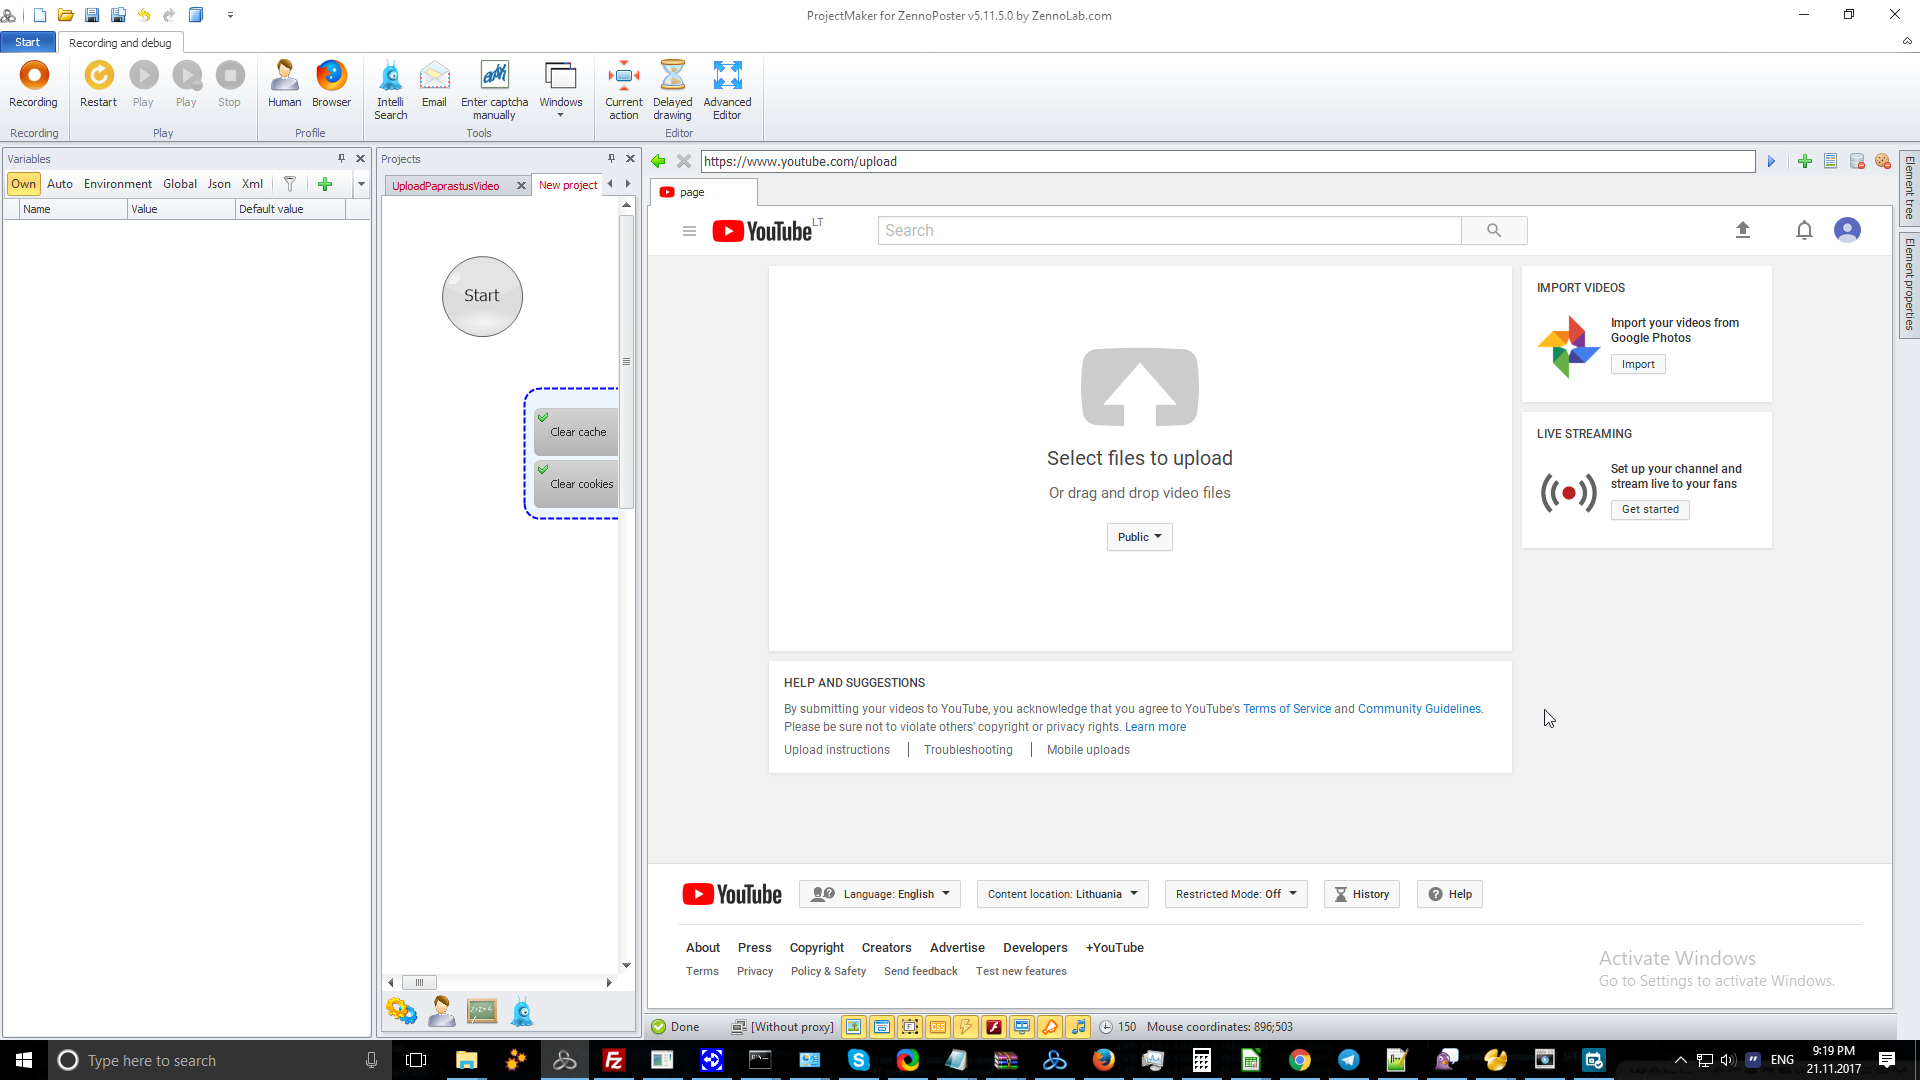
Task: Show the Current action in editor
Action: coord(624,90)
